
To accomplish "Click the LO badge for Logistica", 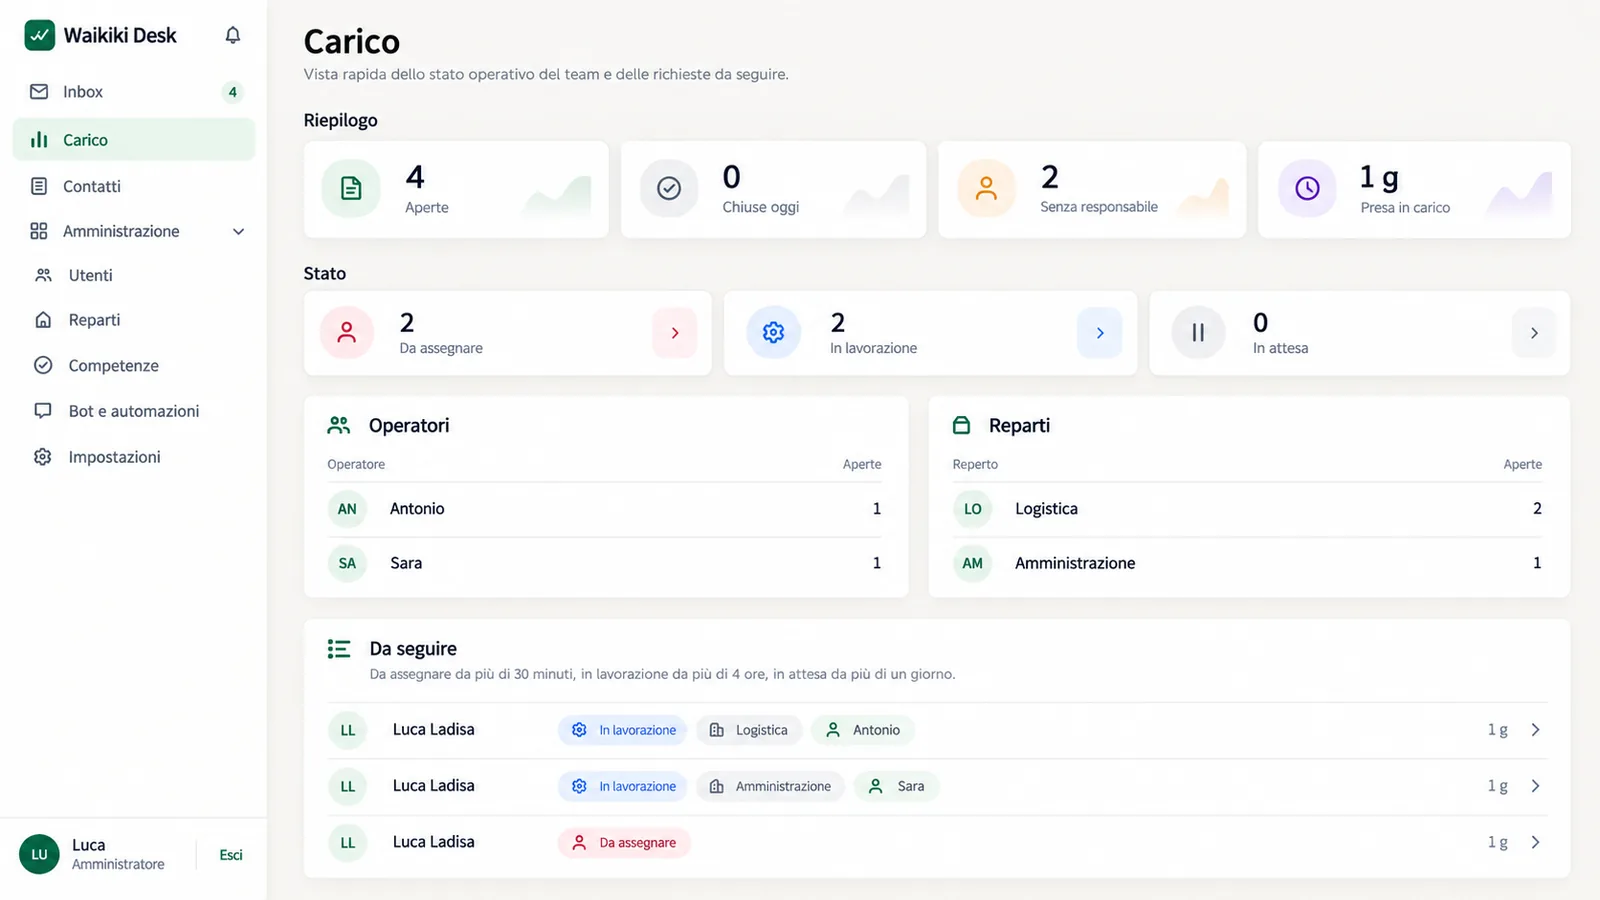I will coord(972,509).
